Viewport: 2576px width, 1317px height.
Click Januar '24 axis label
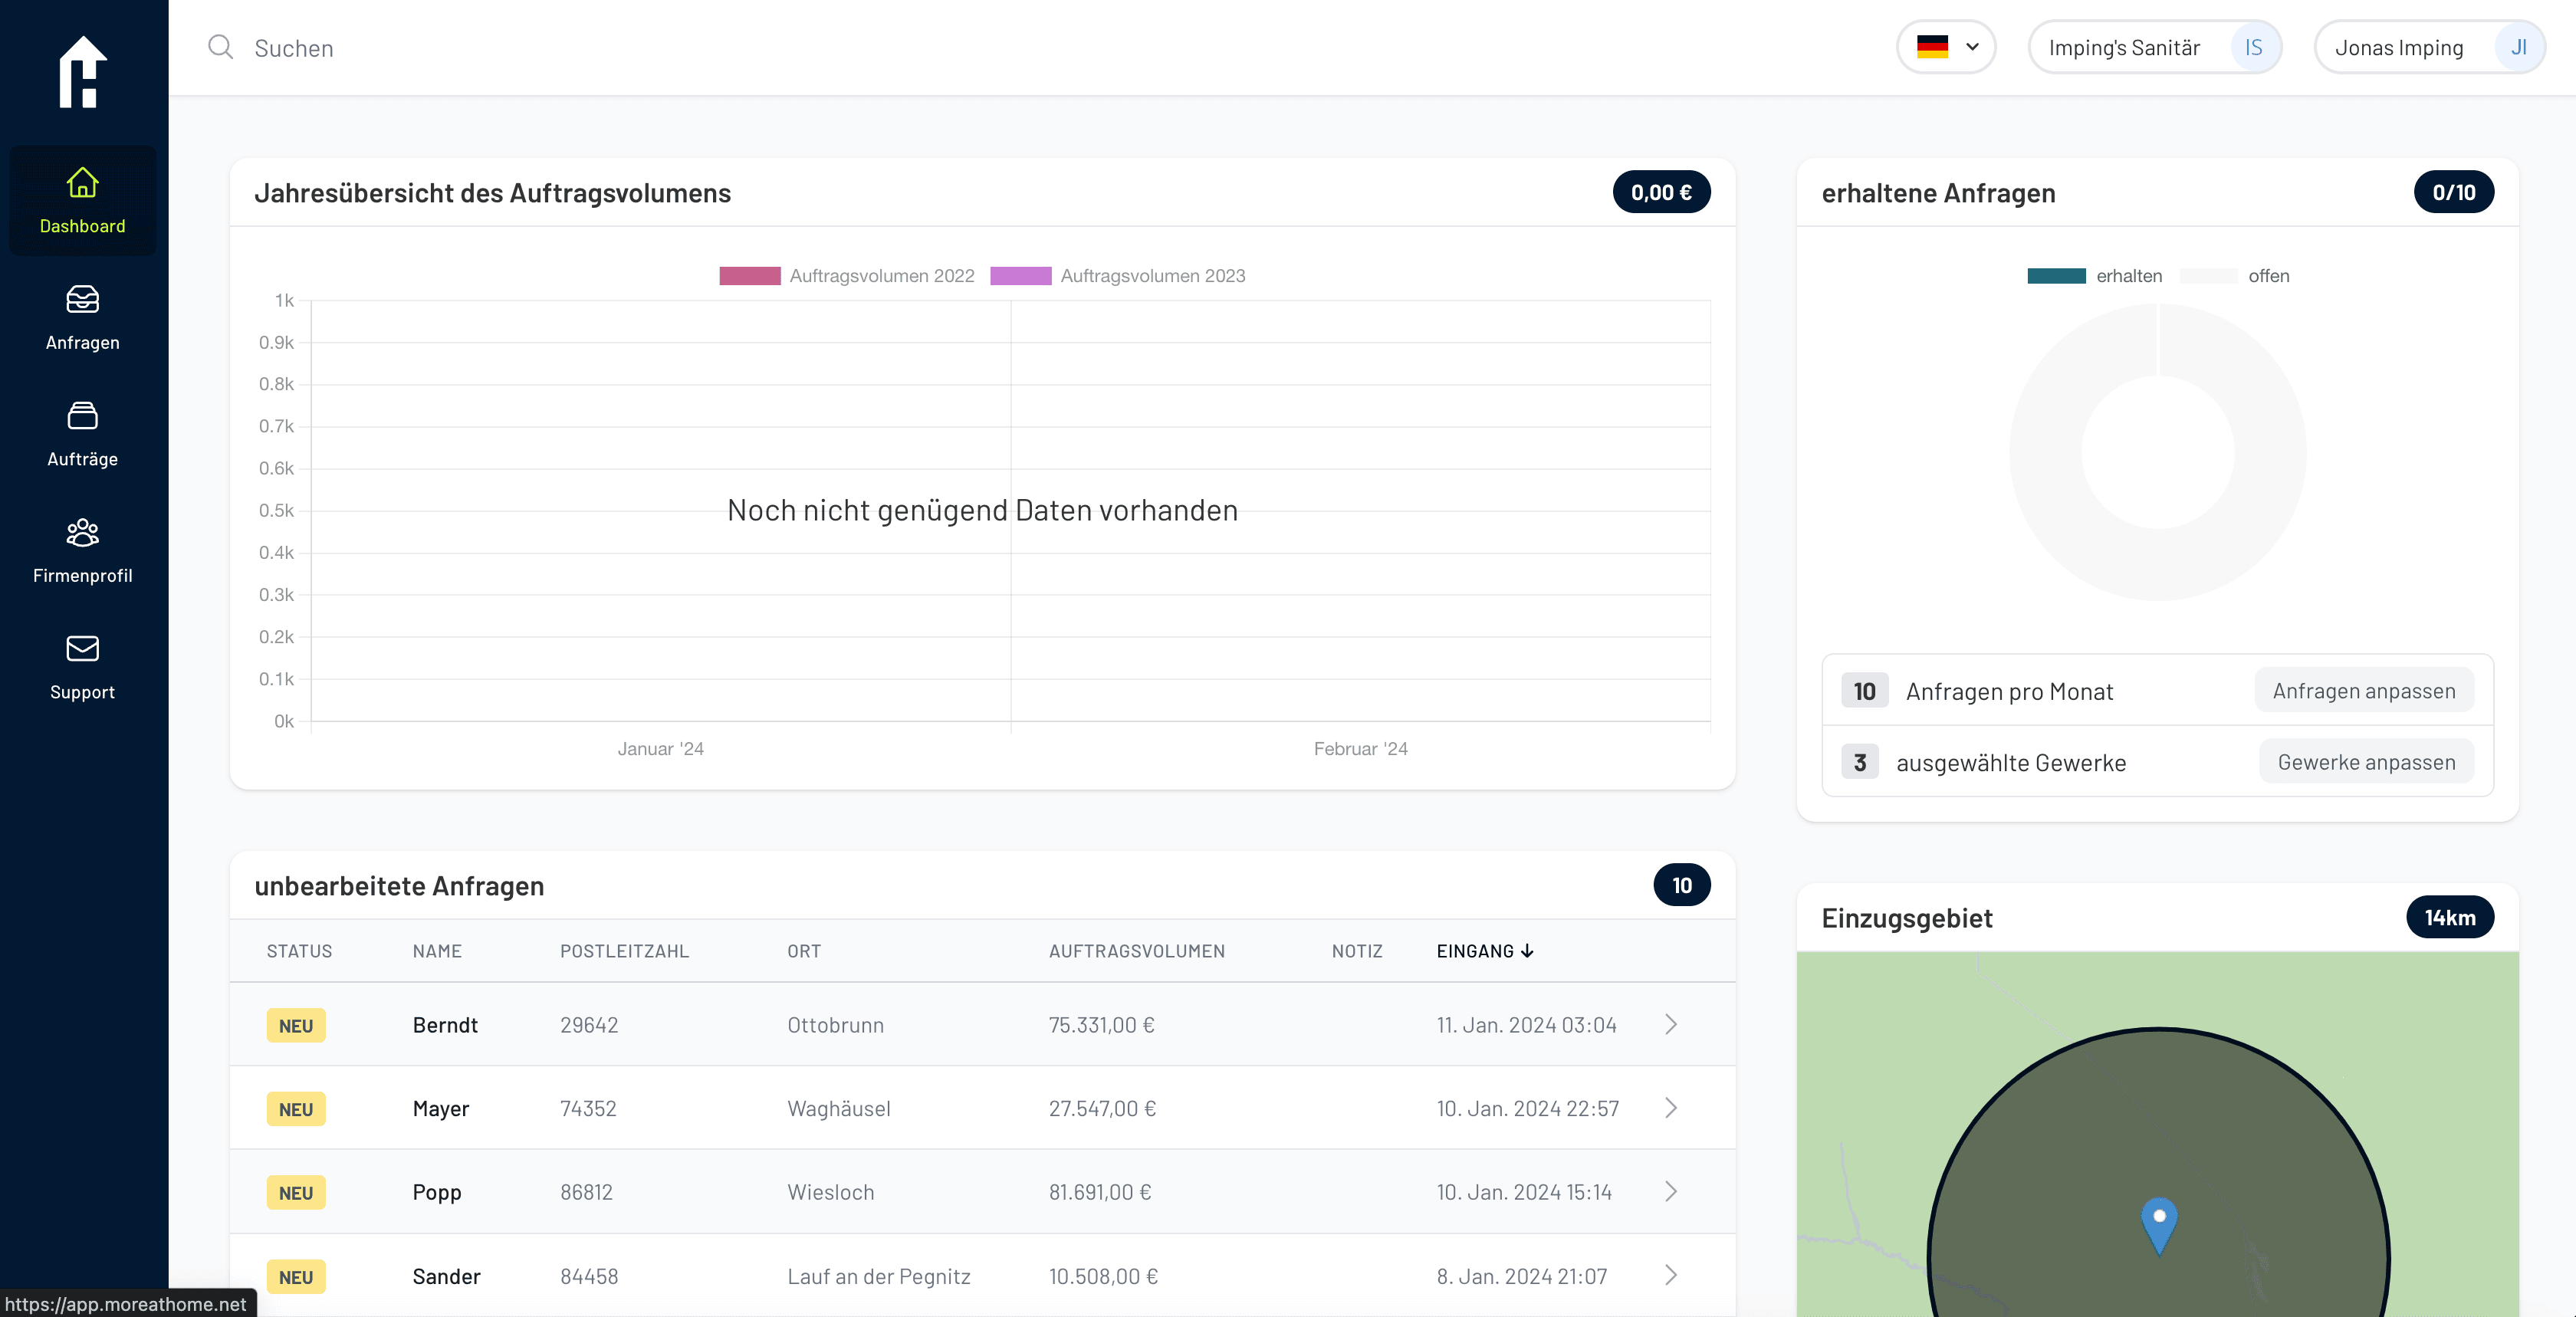point(661,749)
